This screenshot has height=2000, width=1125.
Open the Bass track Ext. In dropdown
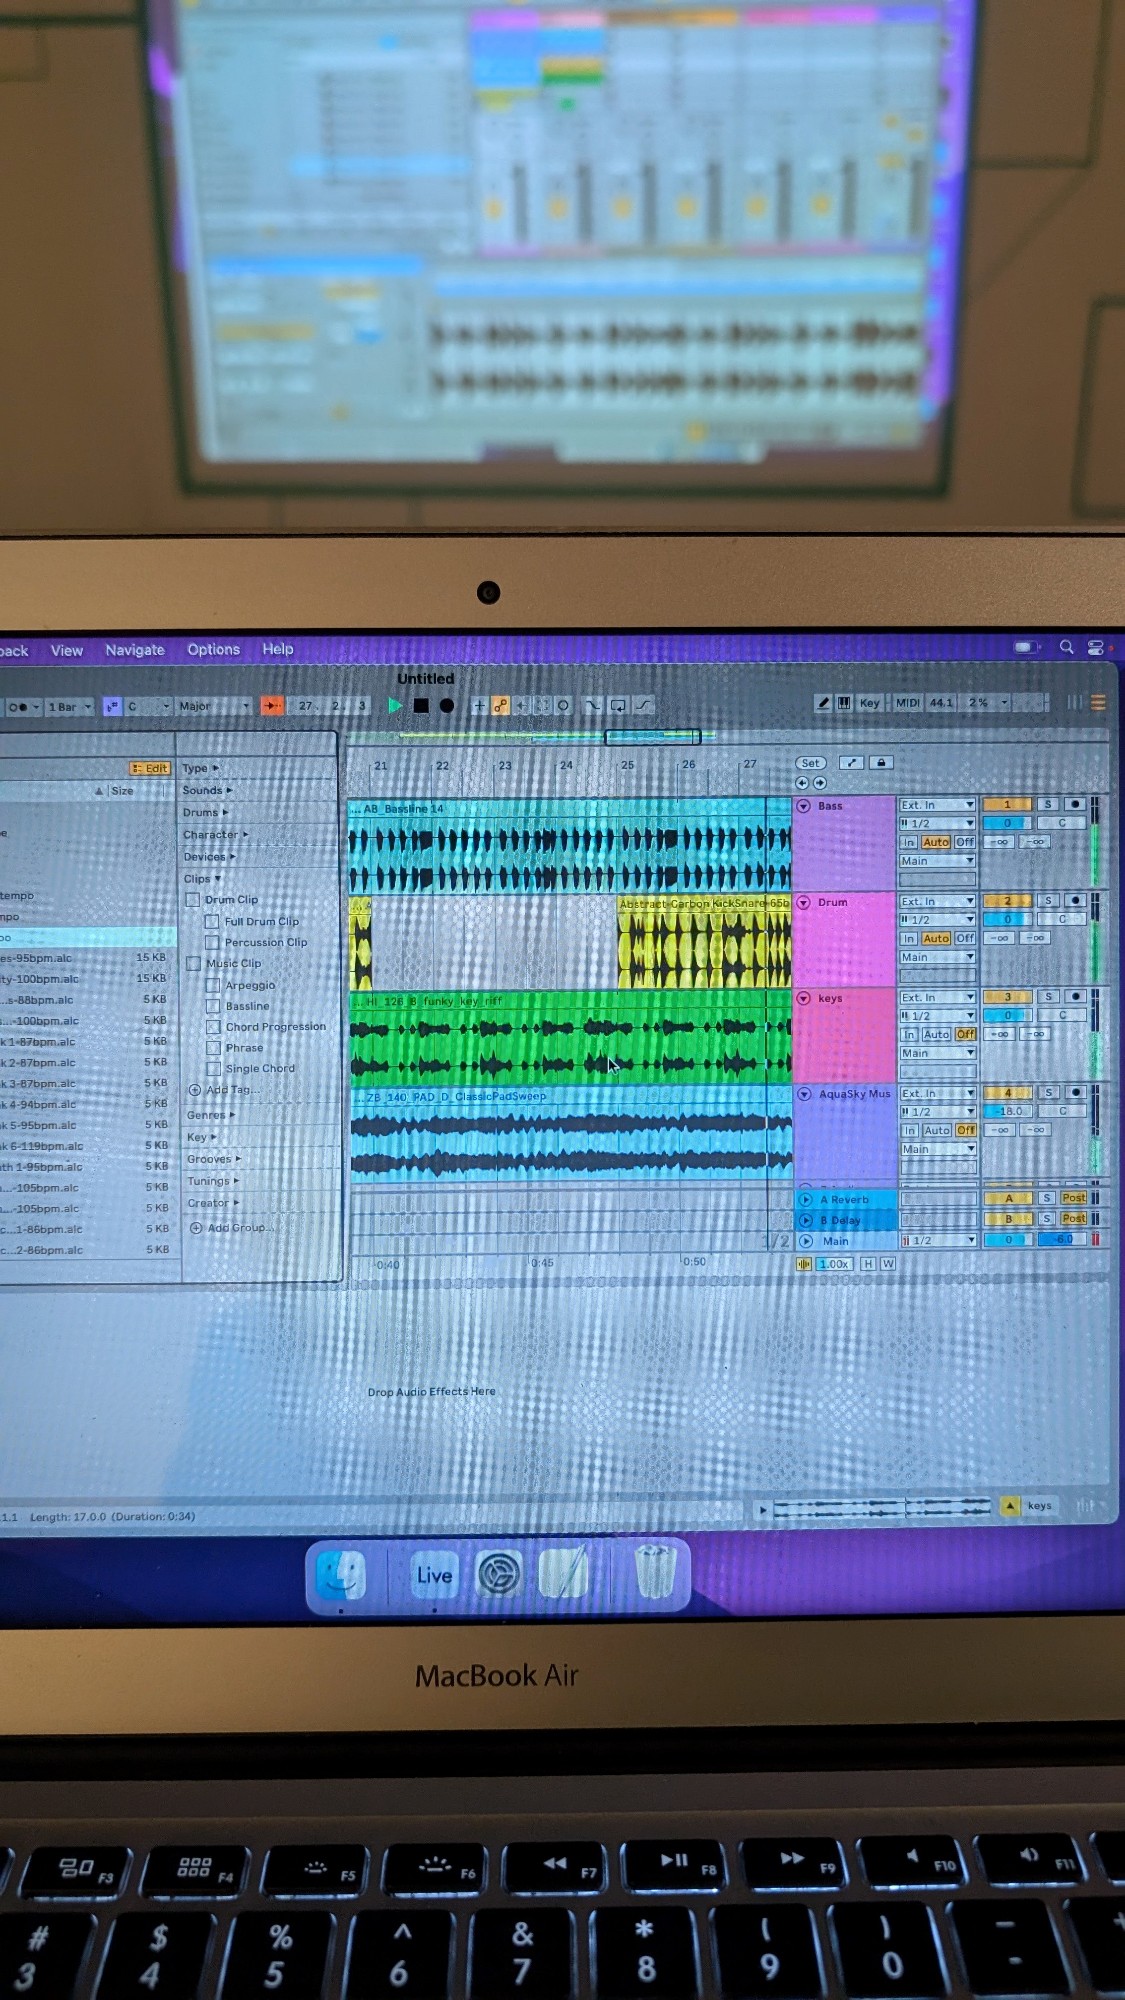(x=937, y=805)
